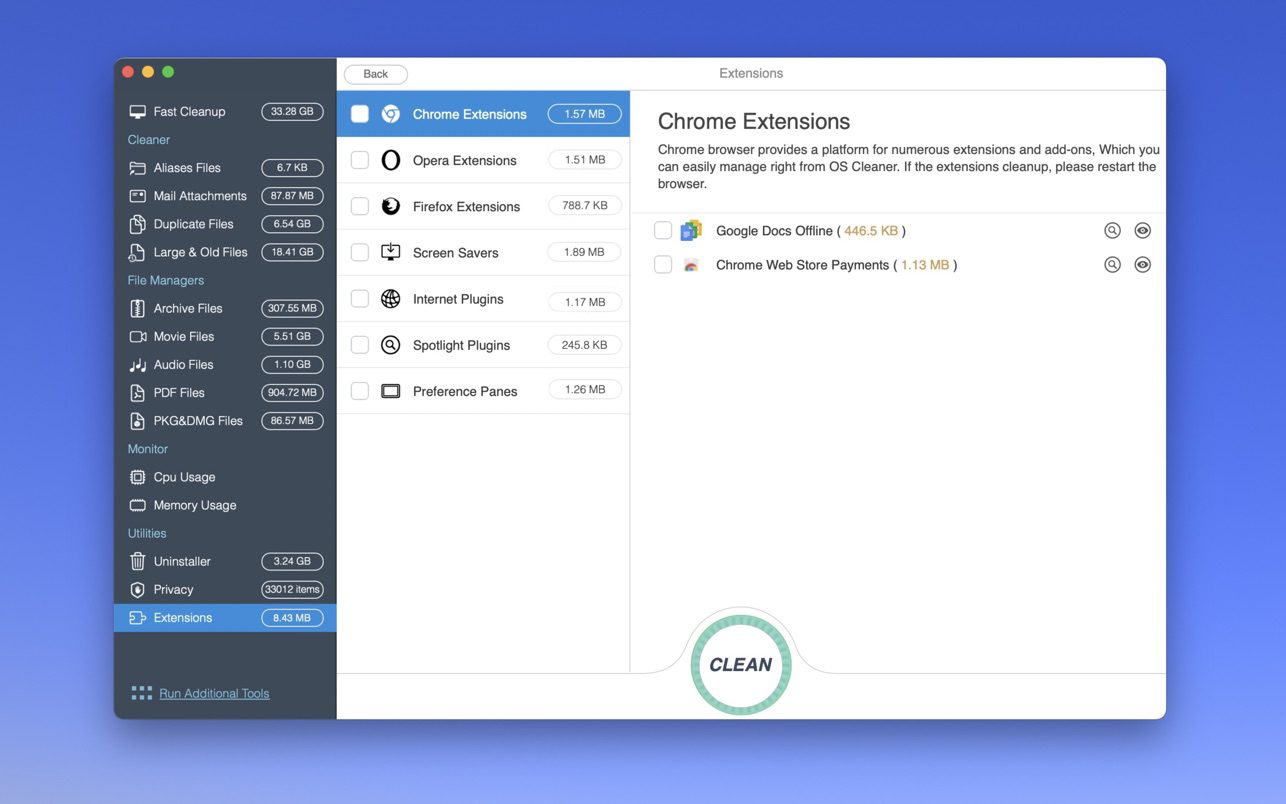This screenshot has height=804, width=1286.
Task: Click the magnifier icon for Chrome Web Store Payments
Action: click(1112, 265)
